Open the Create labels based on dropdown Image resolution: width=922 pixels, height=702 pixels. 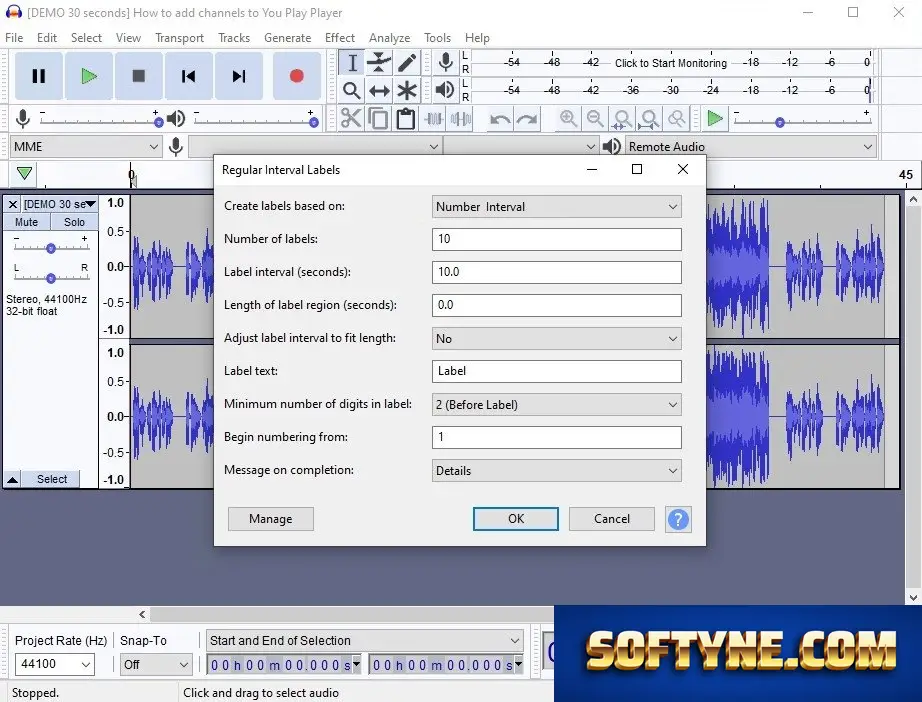pos(556,207)
